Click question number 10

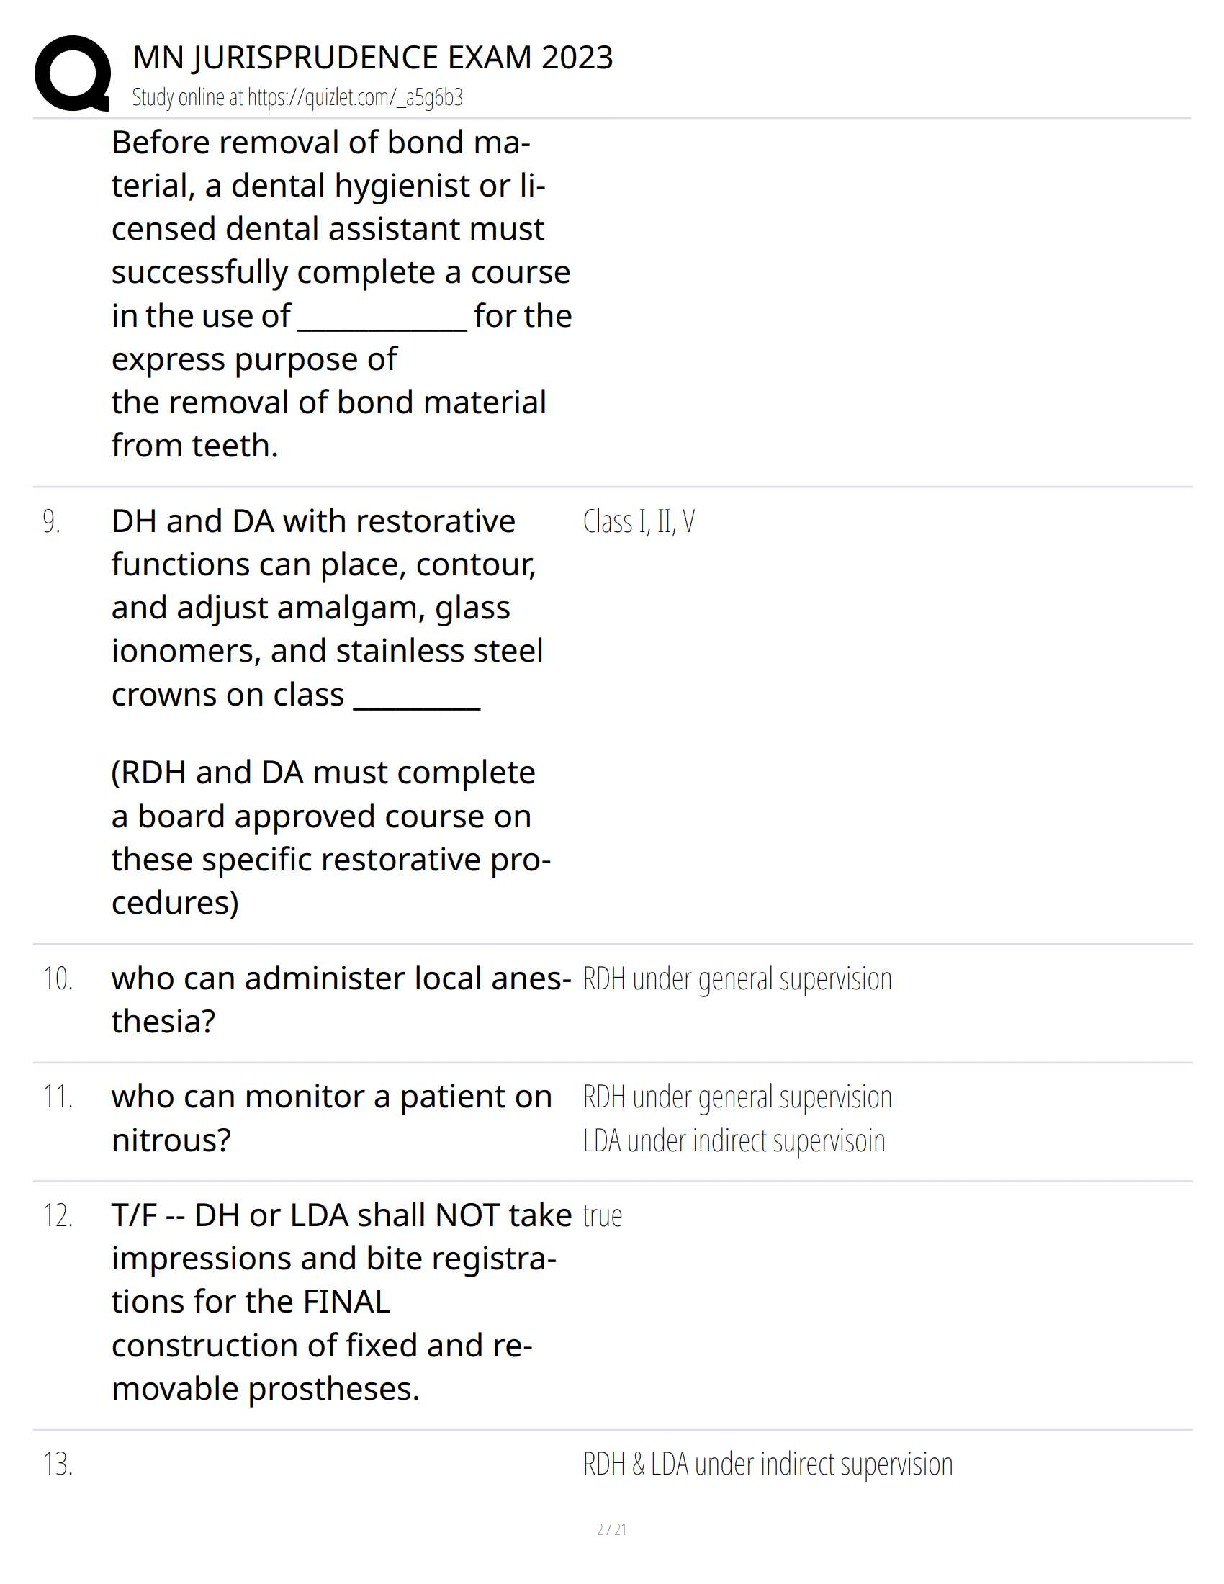[57, 978]
